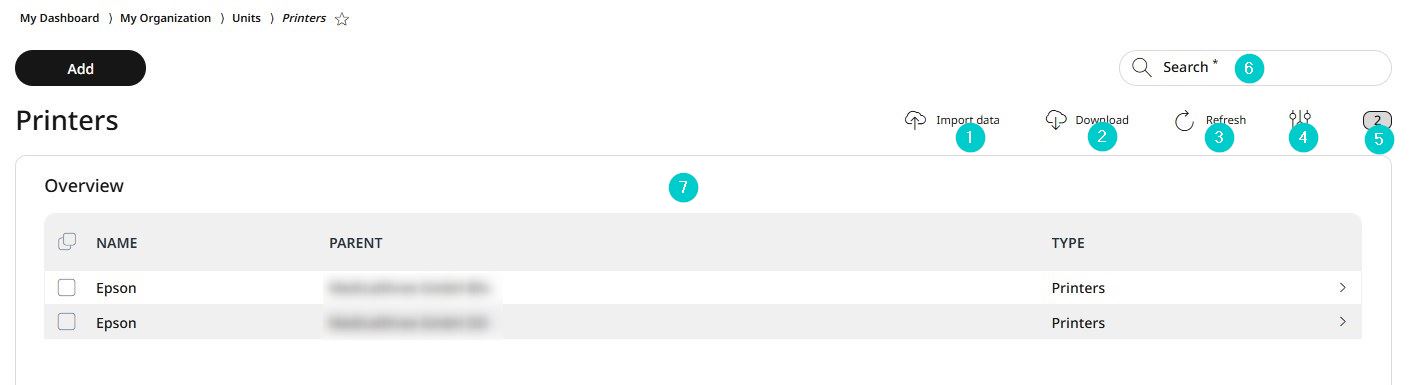Go to My Organization breadcrumb
1411x385 pixels.
(x=165, y=18)
